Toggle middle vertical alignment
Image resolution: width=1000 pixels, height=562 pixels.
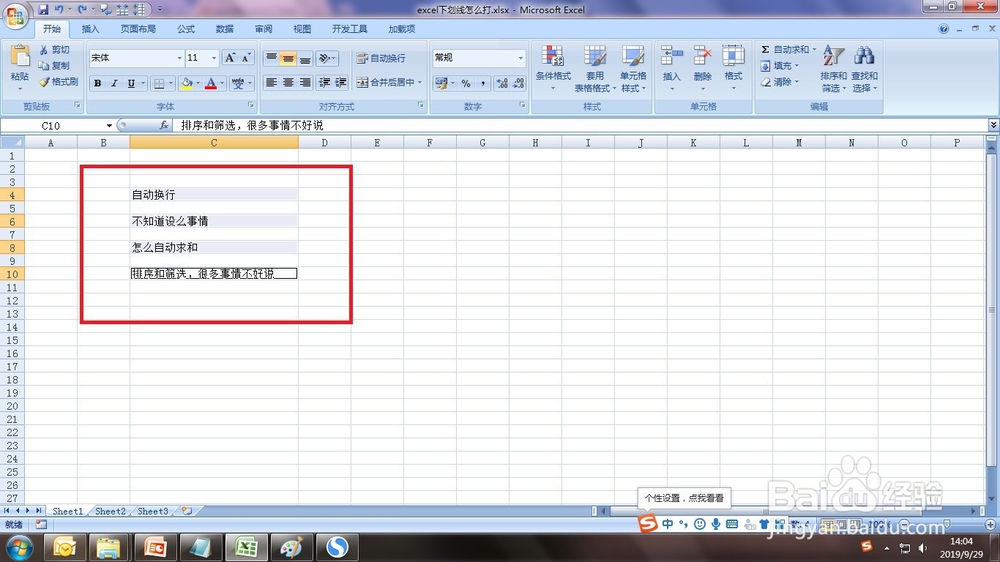click(288, 59)
